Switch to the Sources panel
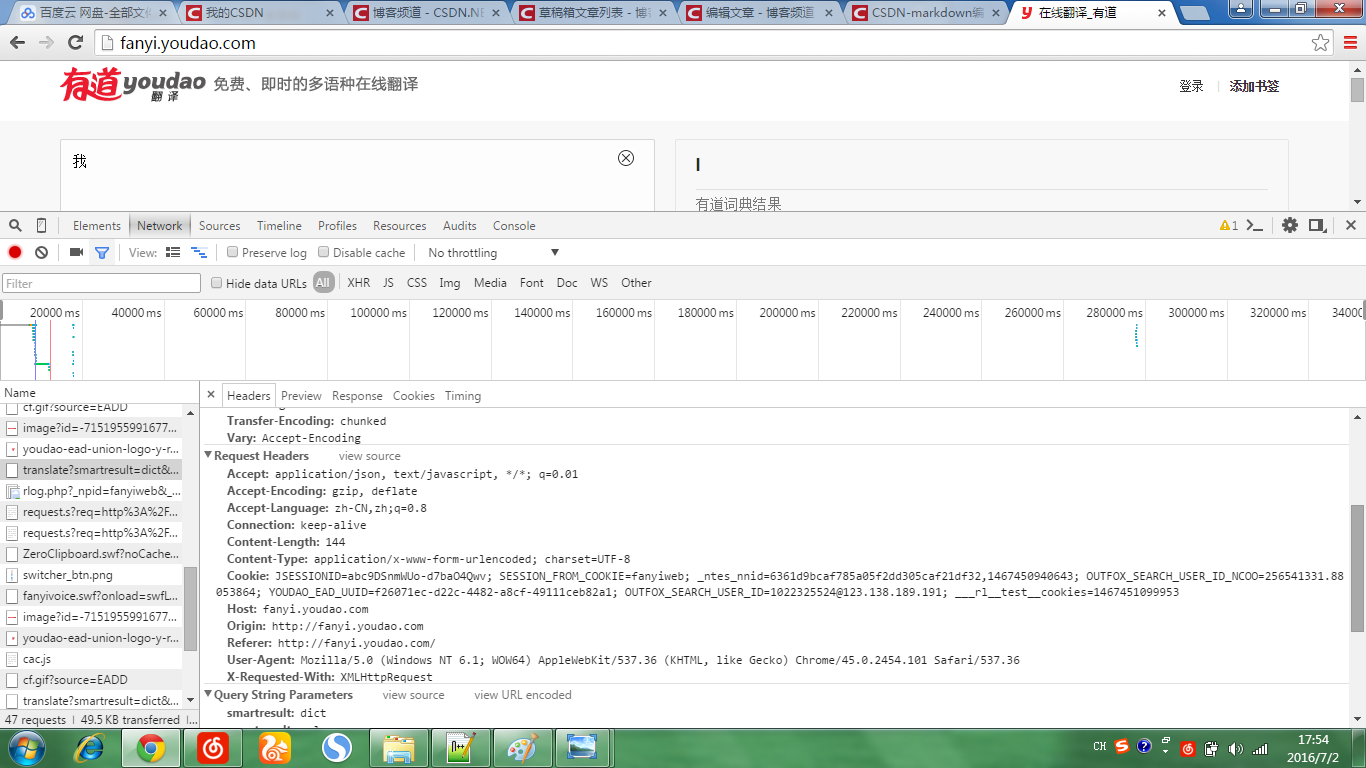 219,226
